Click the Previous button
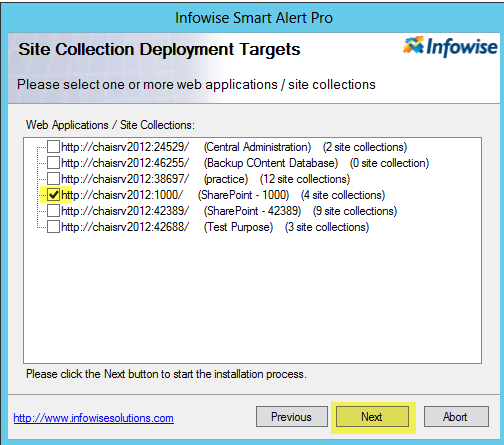Viewport: 504px width, 445px height. (292, 416)
